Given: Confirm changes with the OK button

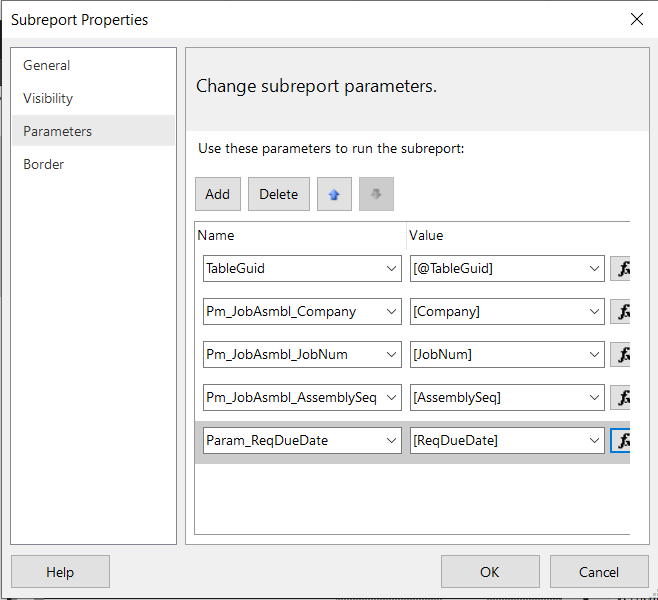Looking at the screenshot, I should tap(490, 572).
